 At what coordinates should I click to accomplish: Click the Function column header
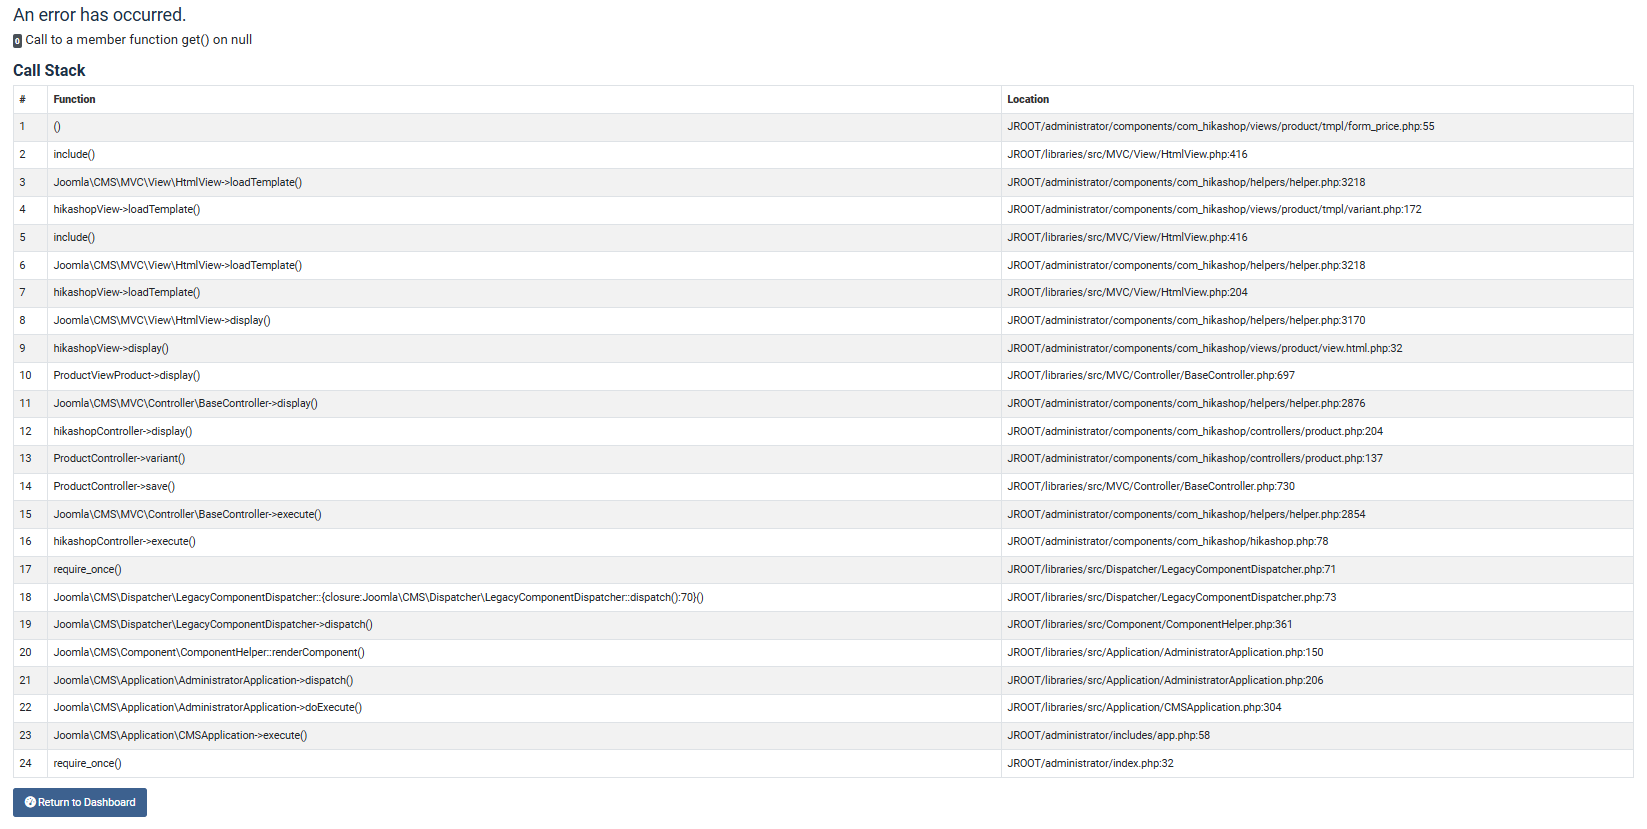[75, 99]
